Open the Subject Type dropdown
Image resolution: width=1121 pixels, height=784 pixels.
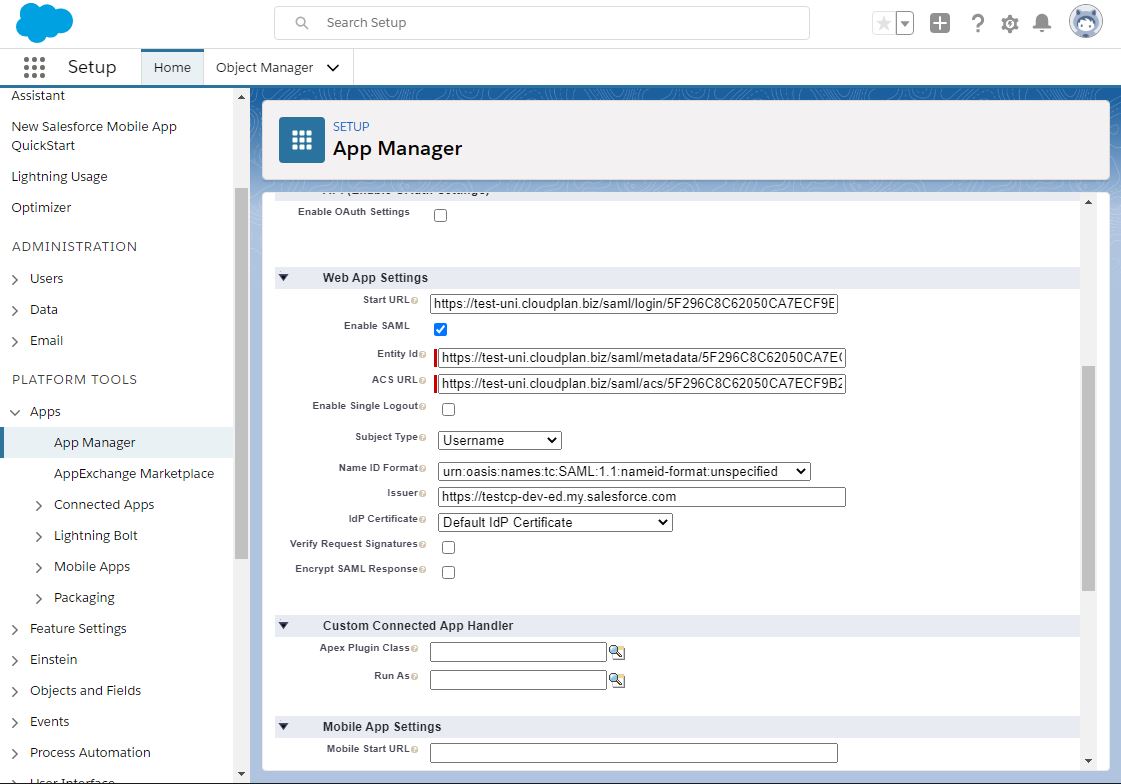(x=499, y=440)
